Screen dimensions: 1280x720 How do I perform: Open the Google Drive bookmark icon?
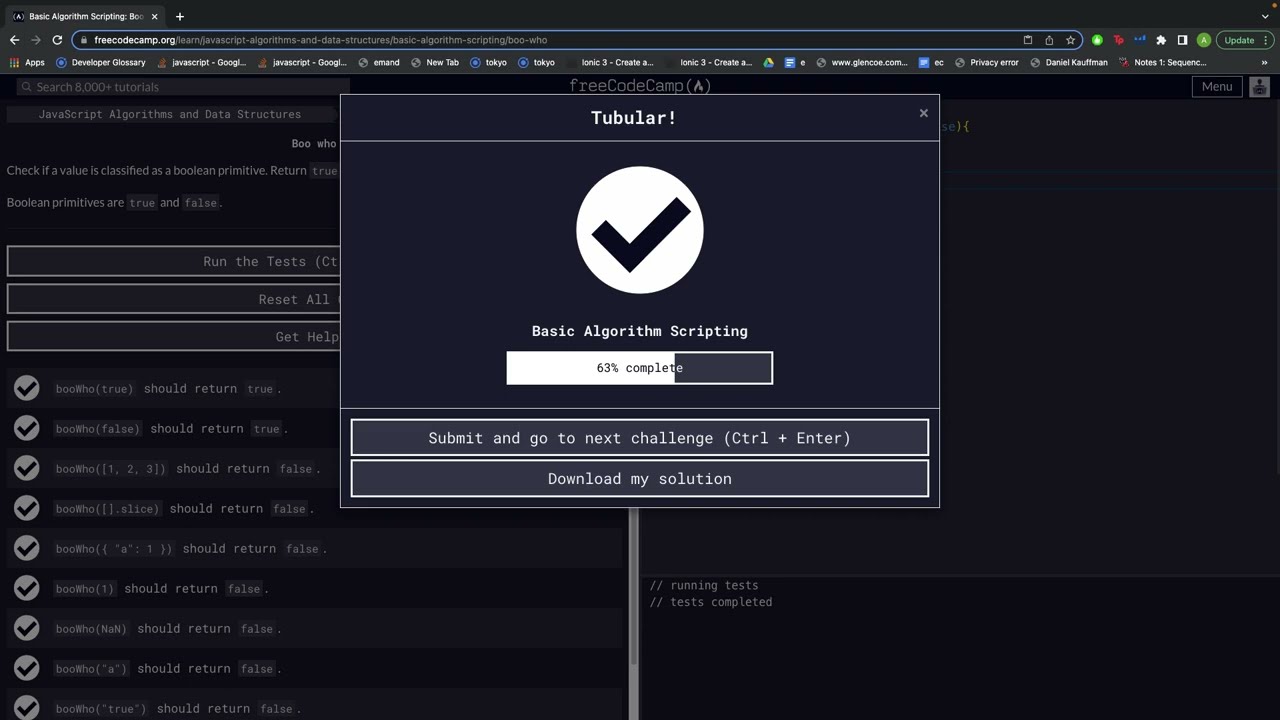(x=768, y=62)
